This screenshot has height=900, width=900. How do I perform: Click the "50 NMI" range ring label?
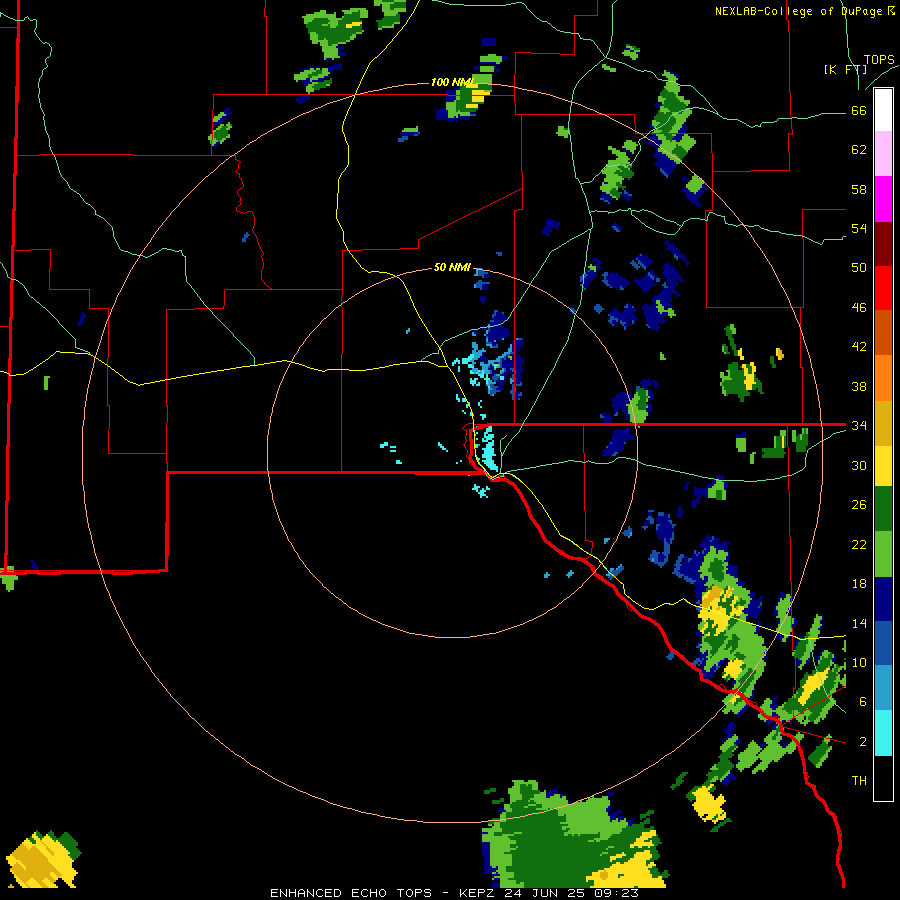coord(452,267)
